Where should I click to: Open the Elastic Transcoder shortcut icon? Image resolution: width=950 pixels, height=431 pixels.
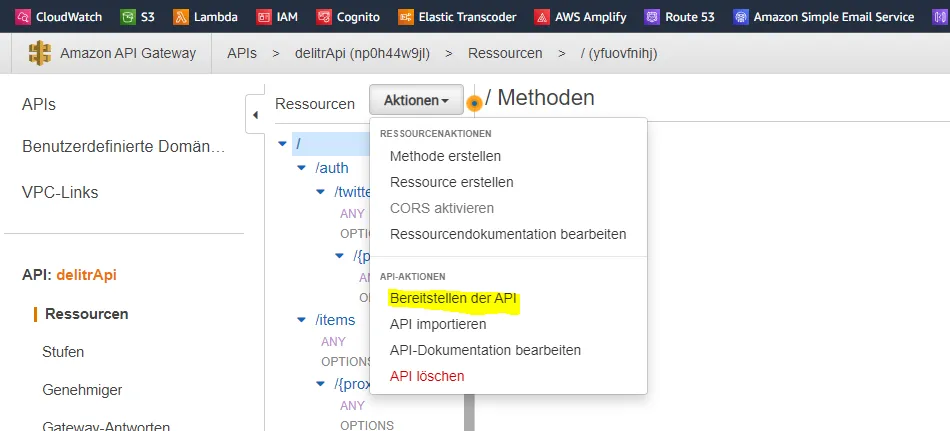tap(405, 16)
